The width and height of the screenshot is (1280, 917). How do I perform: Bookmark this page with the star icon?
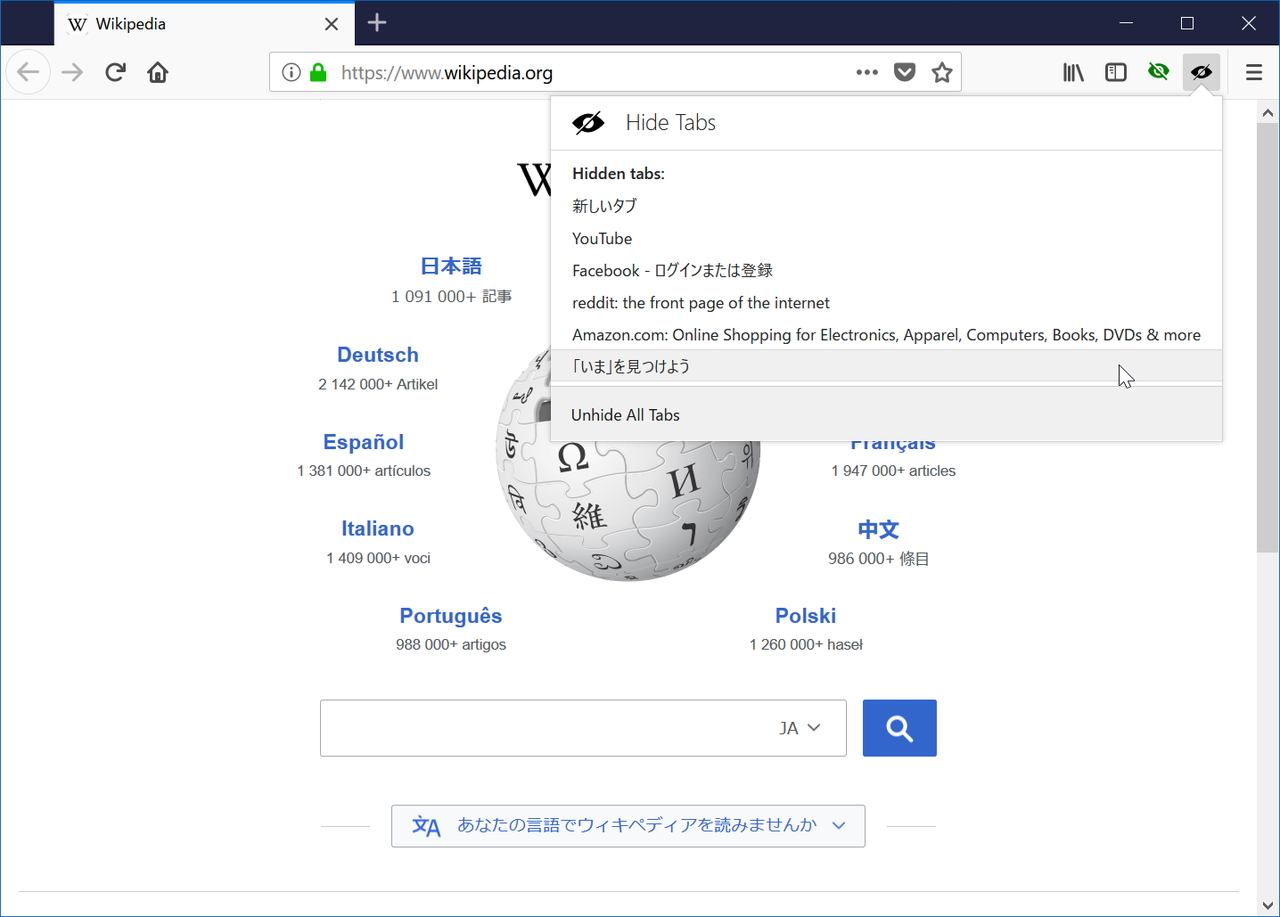(941, 72)
